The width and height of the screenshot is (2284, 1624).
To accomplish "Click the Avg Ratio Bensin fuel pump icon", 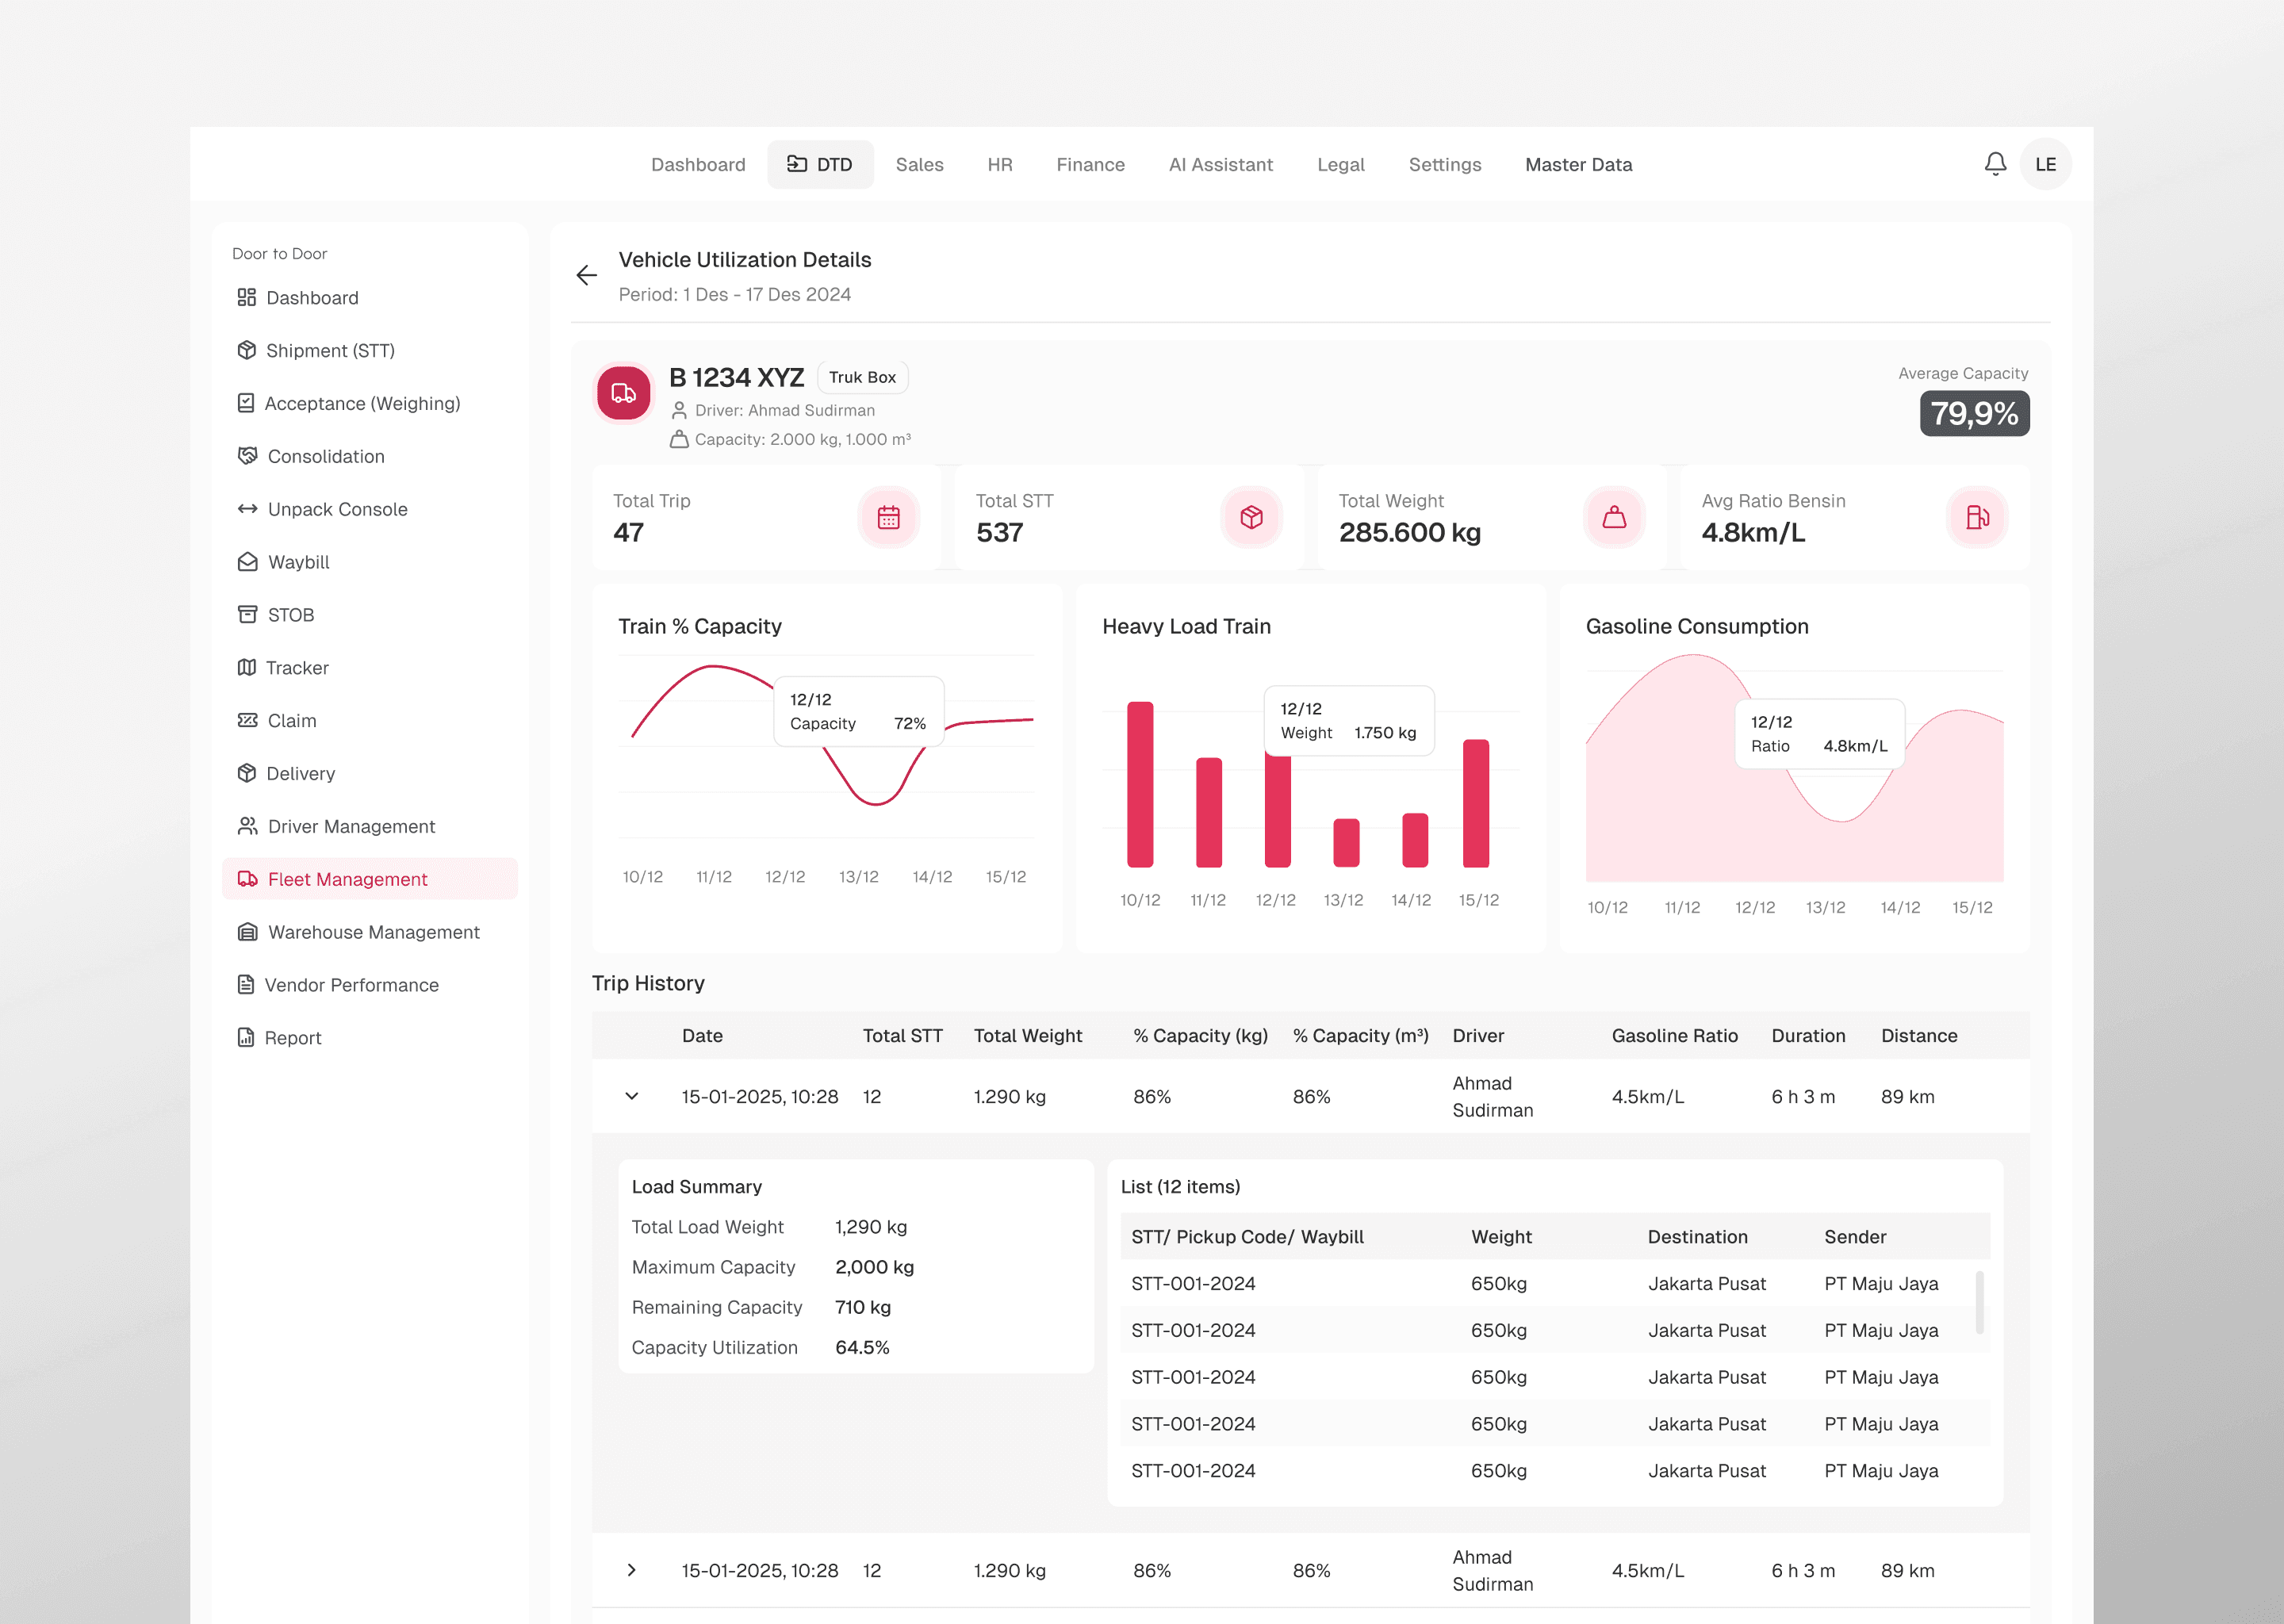I will [x=1977, y=517].
